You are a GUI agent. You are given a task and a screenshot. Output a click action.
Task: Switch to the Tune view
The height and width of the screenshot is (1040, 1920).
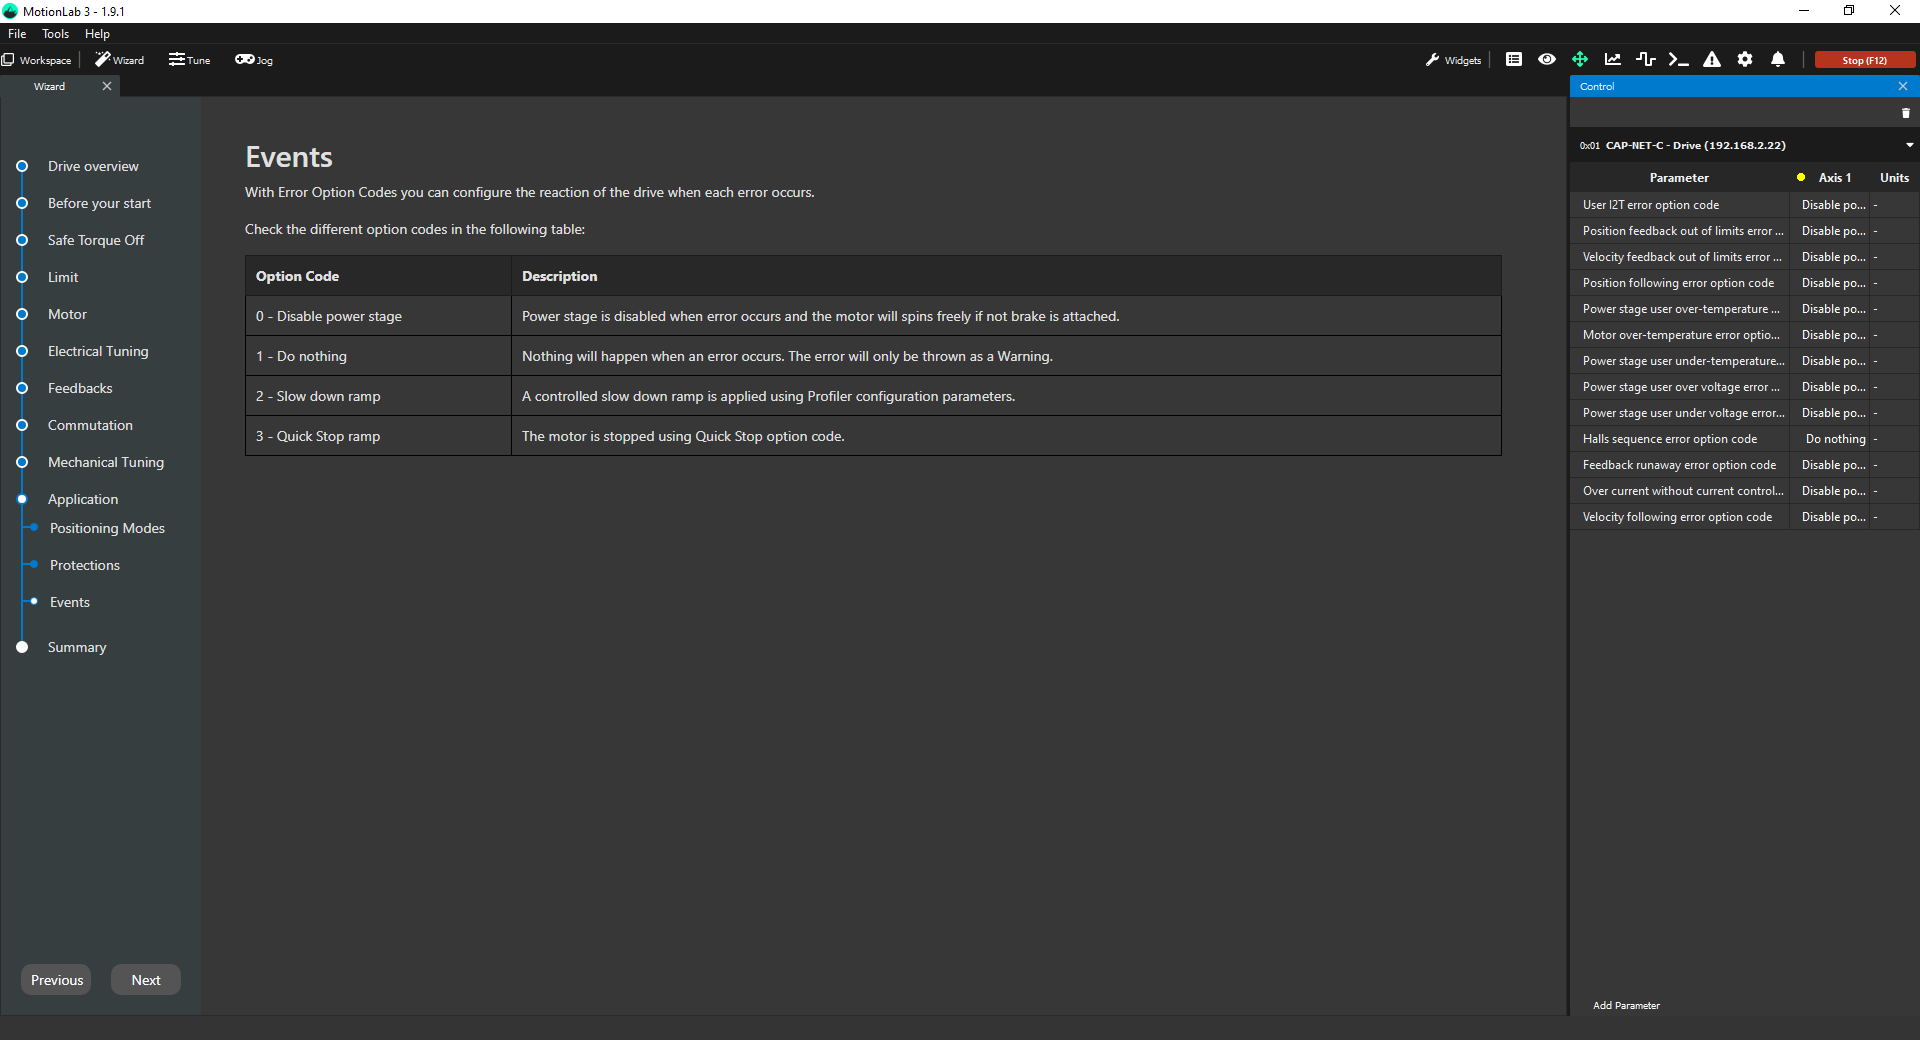(190, 60)
